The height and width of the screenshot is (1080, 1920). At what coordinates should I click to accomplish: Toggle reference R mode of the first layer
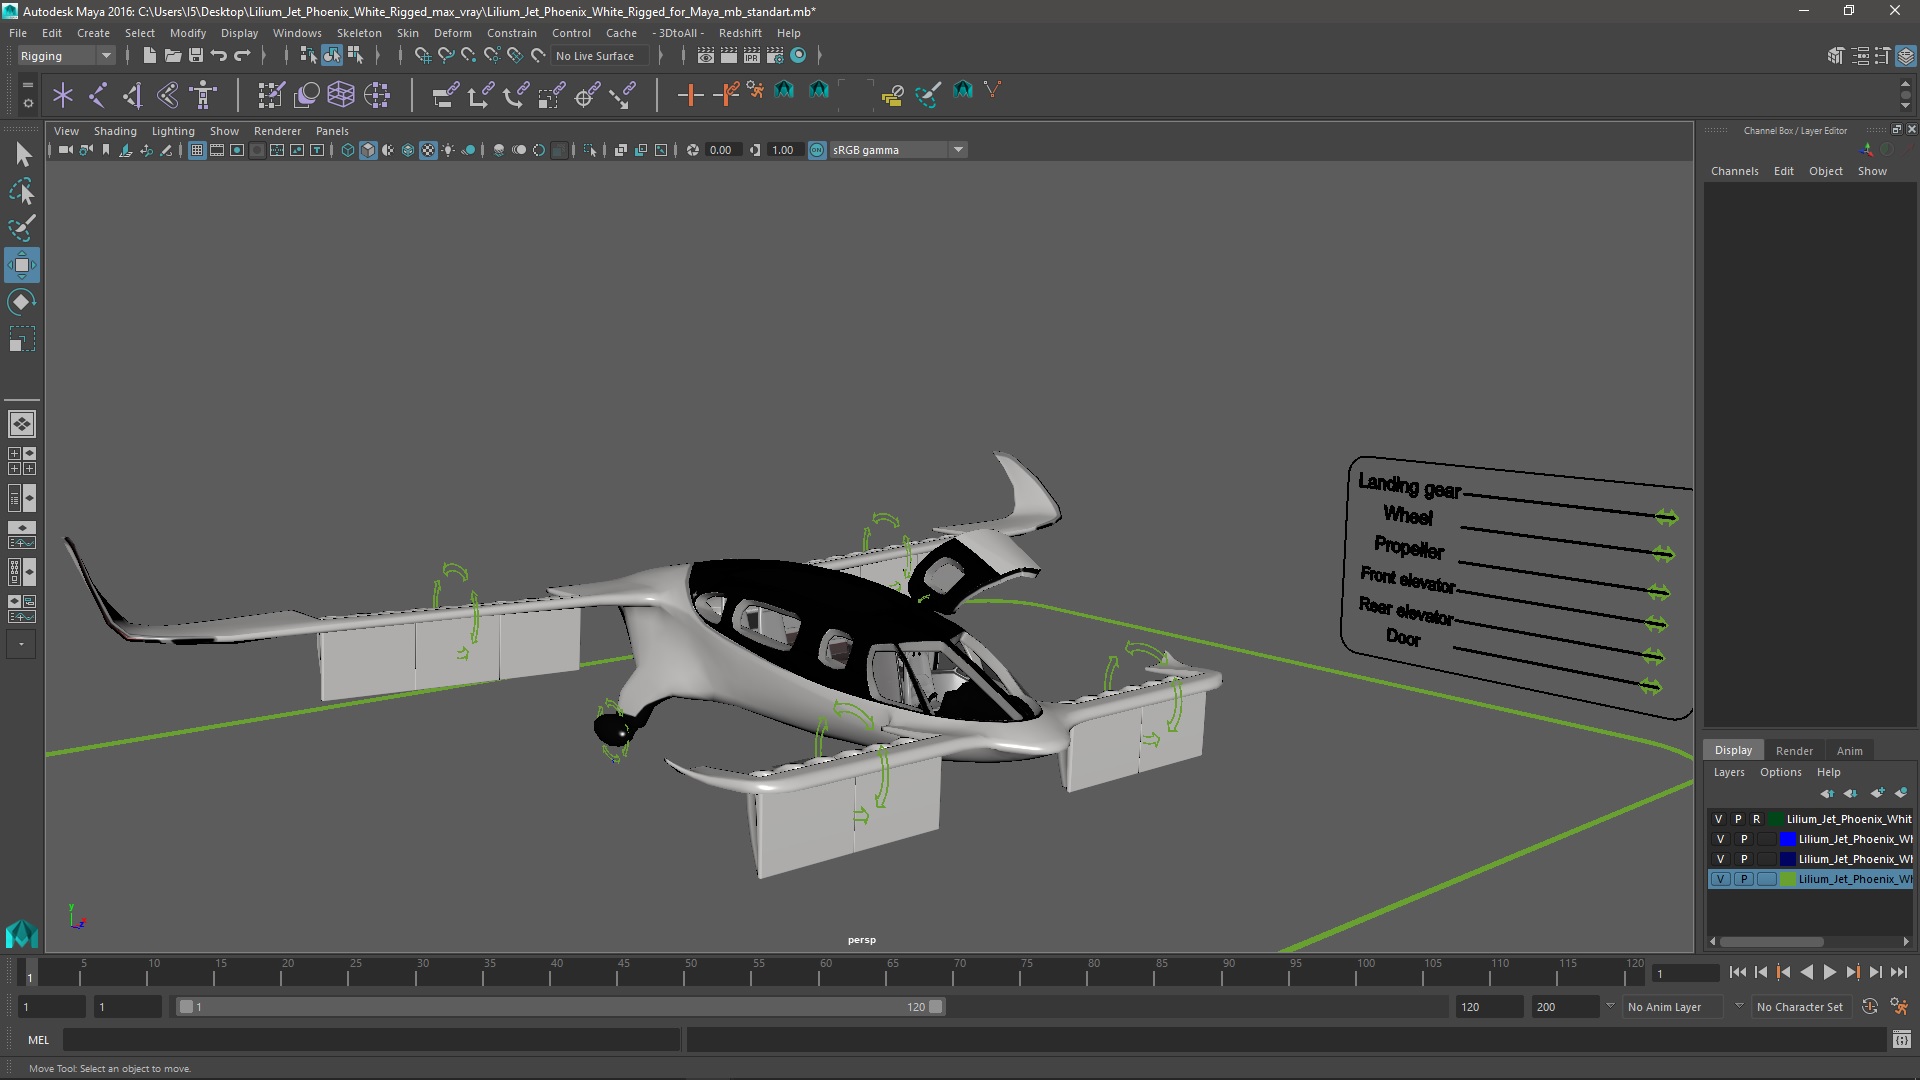pos(1757,819)
